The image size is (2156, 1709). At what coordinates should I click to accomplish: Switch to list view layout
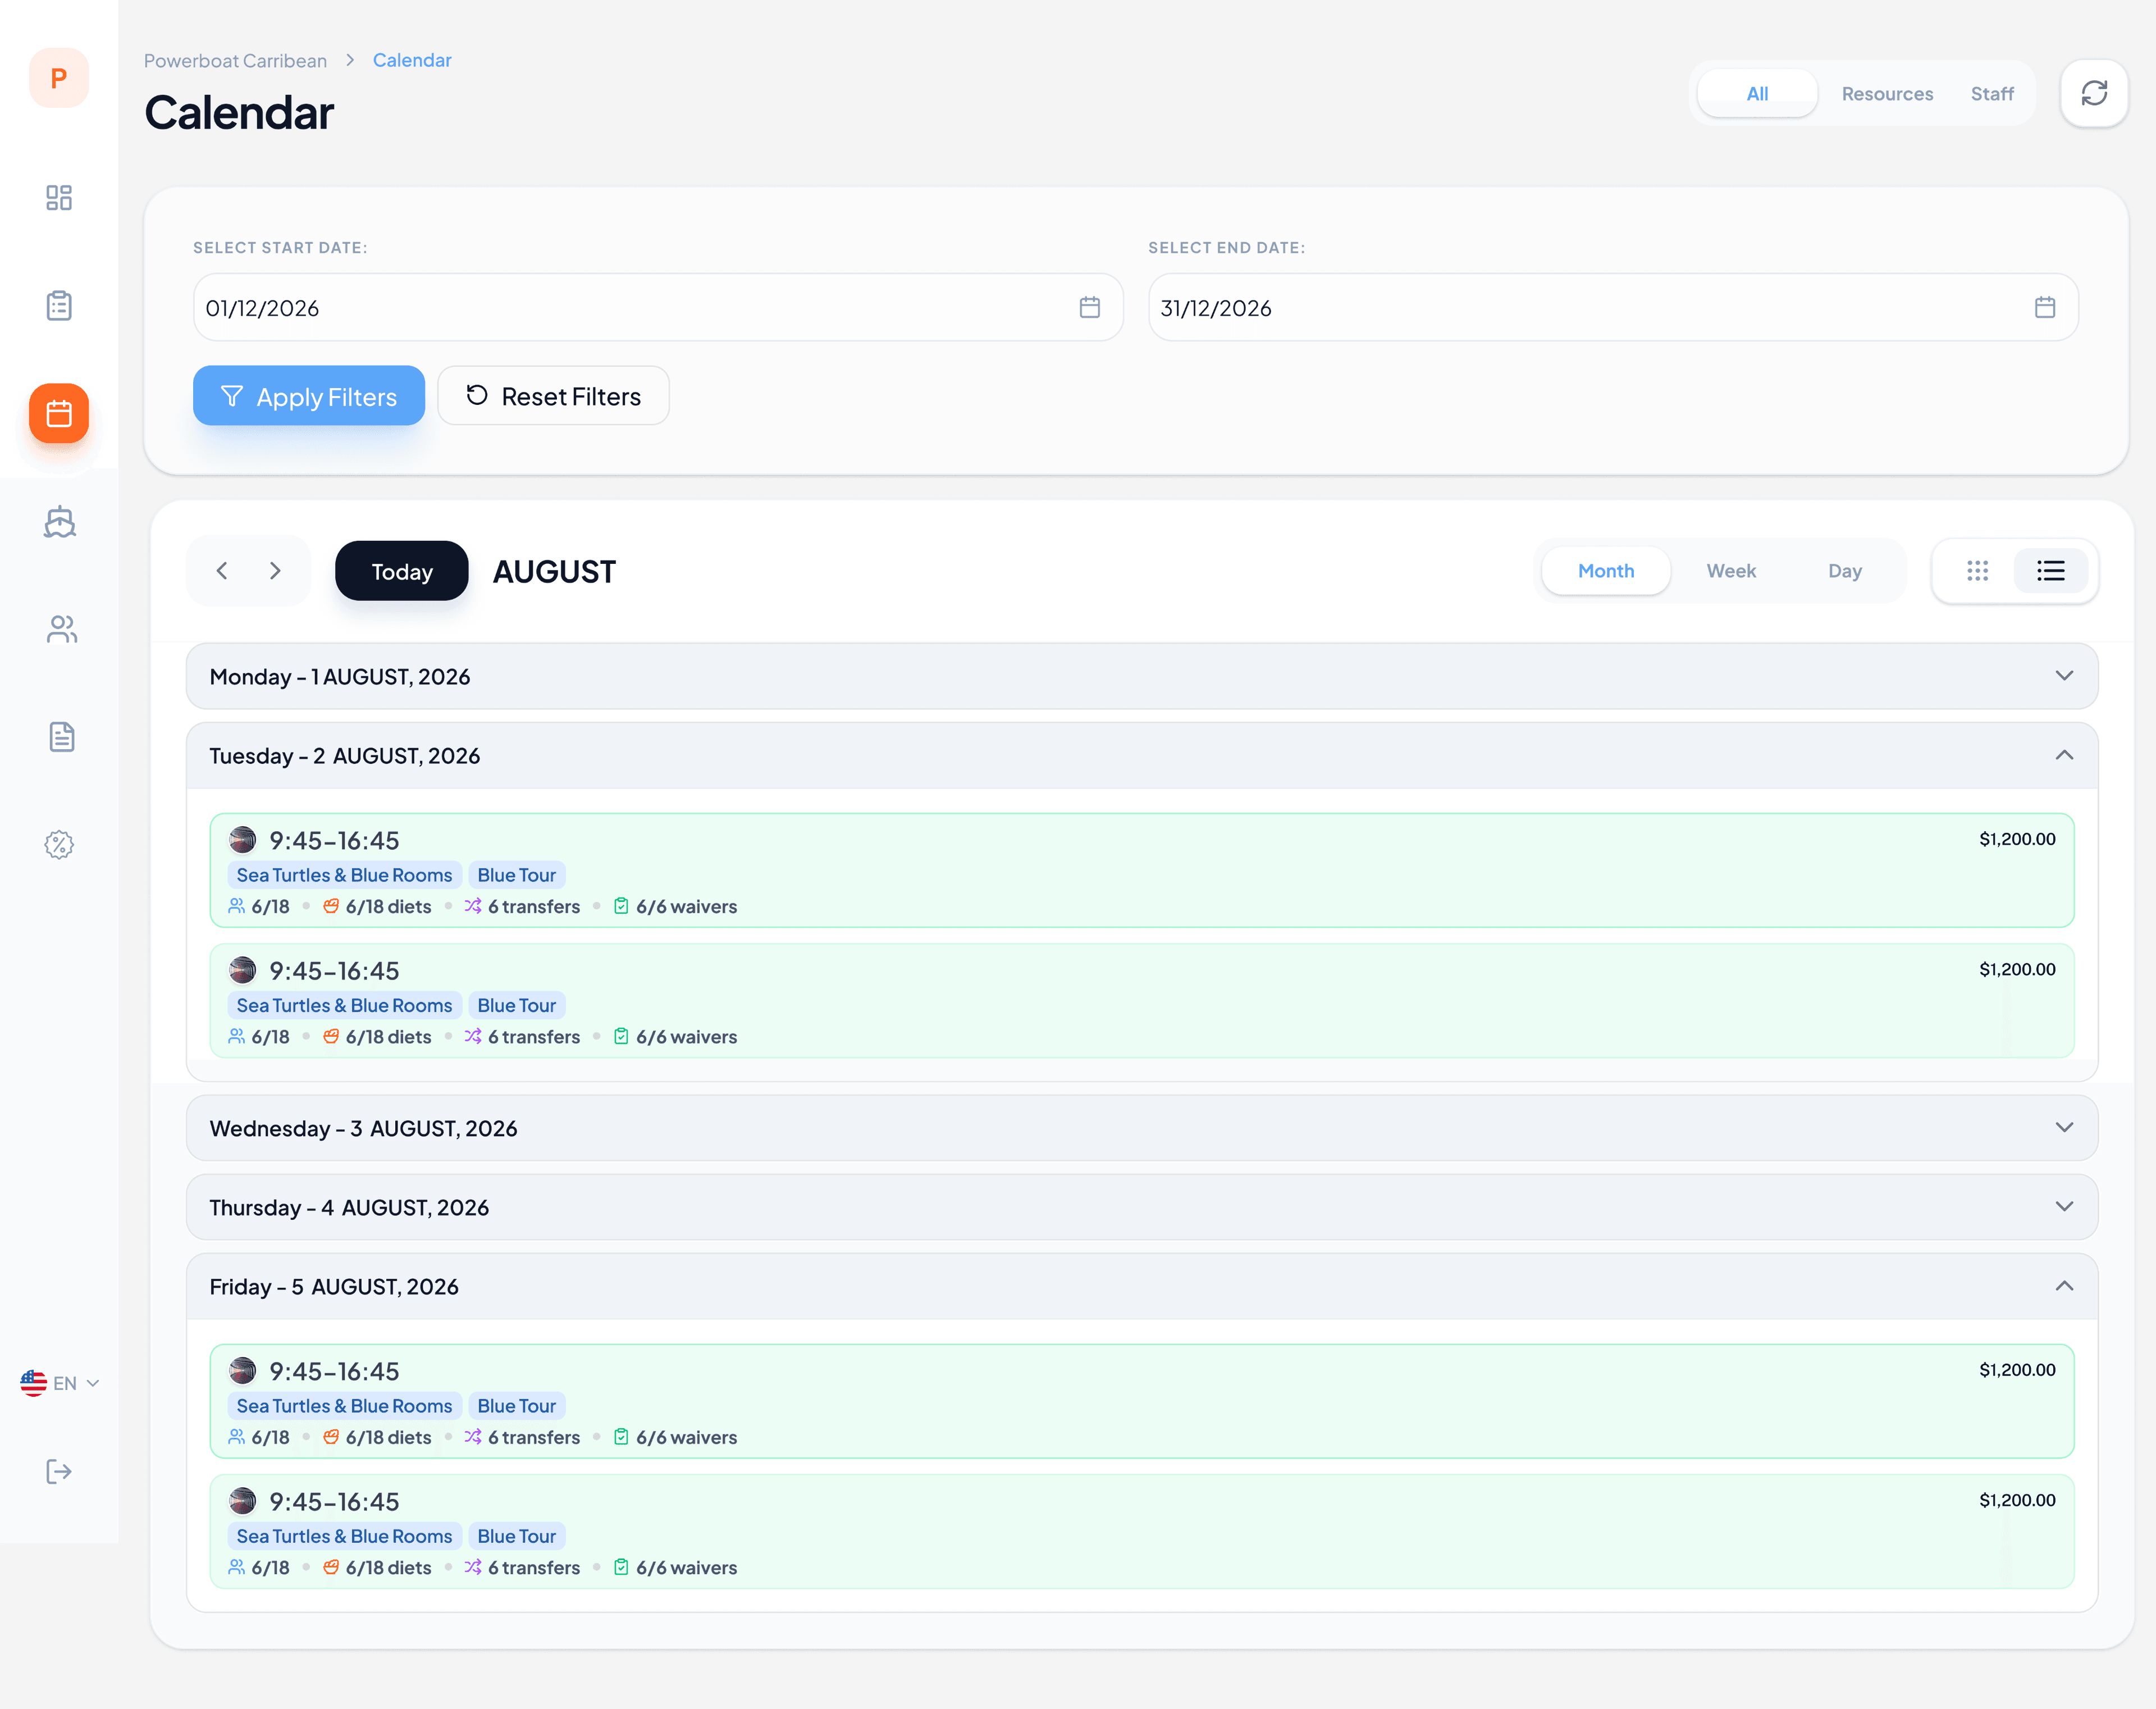(2051, 570)
